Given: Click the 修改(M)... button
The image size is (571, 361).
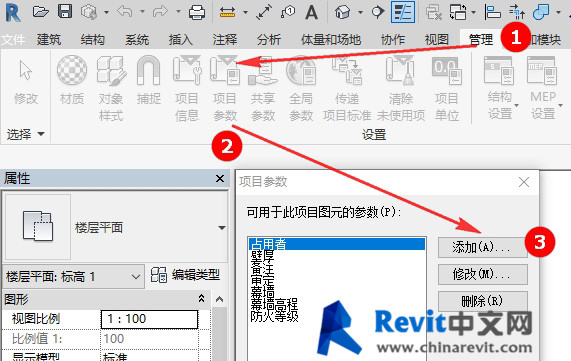Looking at the screenshot, I should (x=483, y=274).
